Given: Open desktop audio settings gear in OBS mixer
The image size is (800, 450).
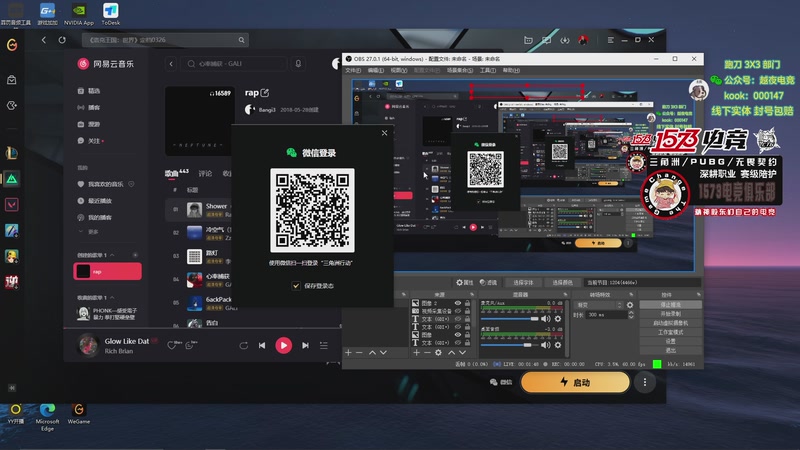Looking at the screenshot, I should click(558, 345).
